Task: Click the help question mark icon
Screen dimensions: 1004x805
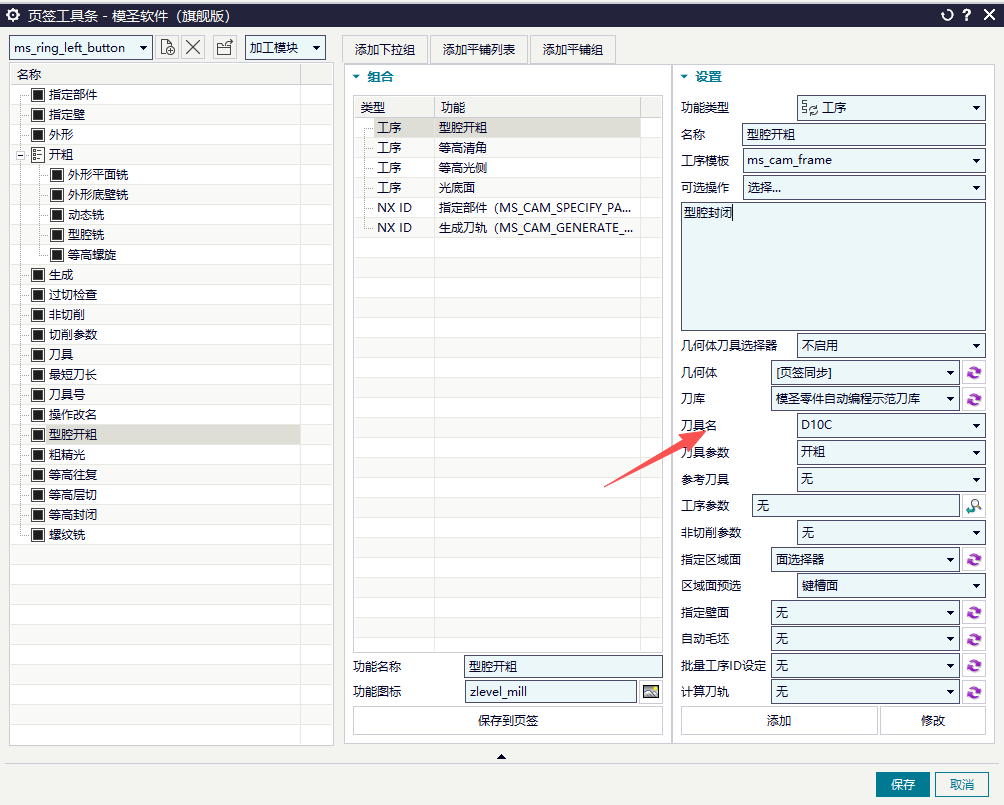Action: [x=967, y=15]
